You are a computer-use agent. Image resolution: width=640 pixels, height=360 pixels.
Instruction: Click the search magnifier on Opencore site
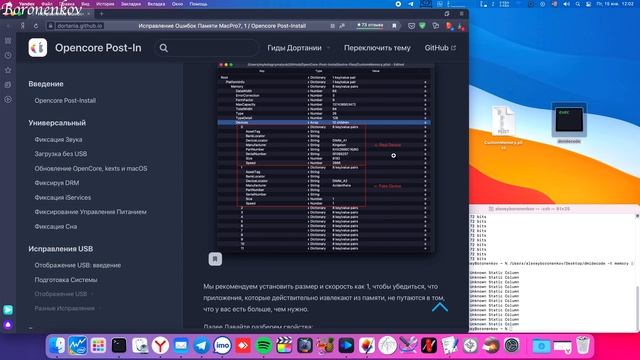point(164,48)
